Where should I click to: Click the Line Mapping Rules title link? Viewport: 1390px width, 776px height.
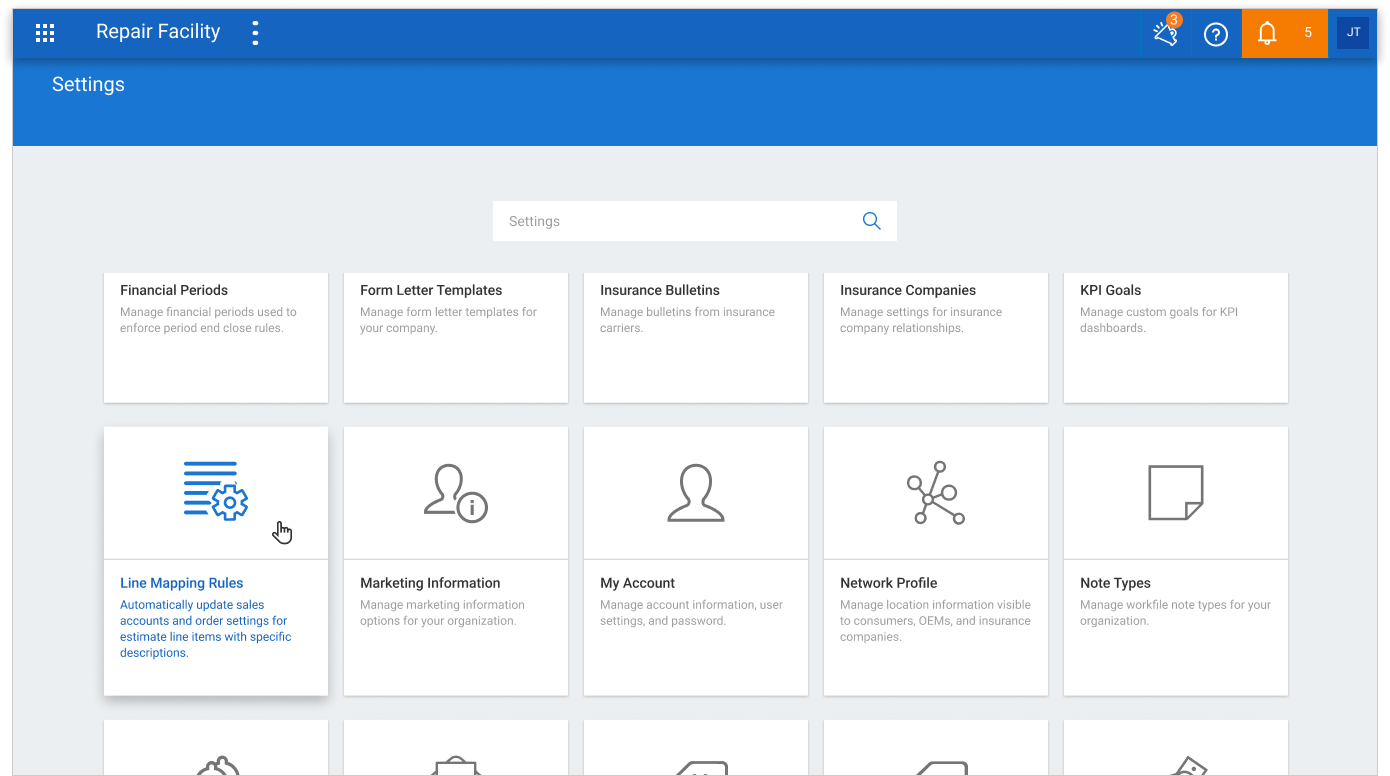point(182,583)
